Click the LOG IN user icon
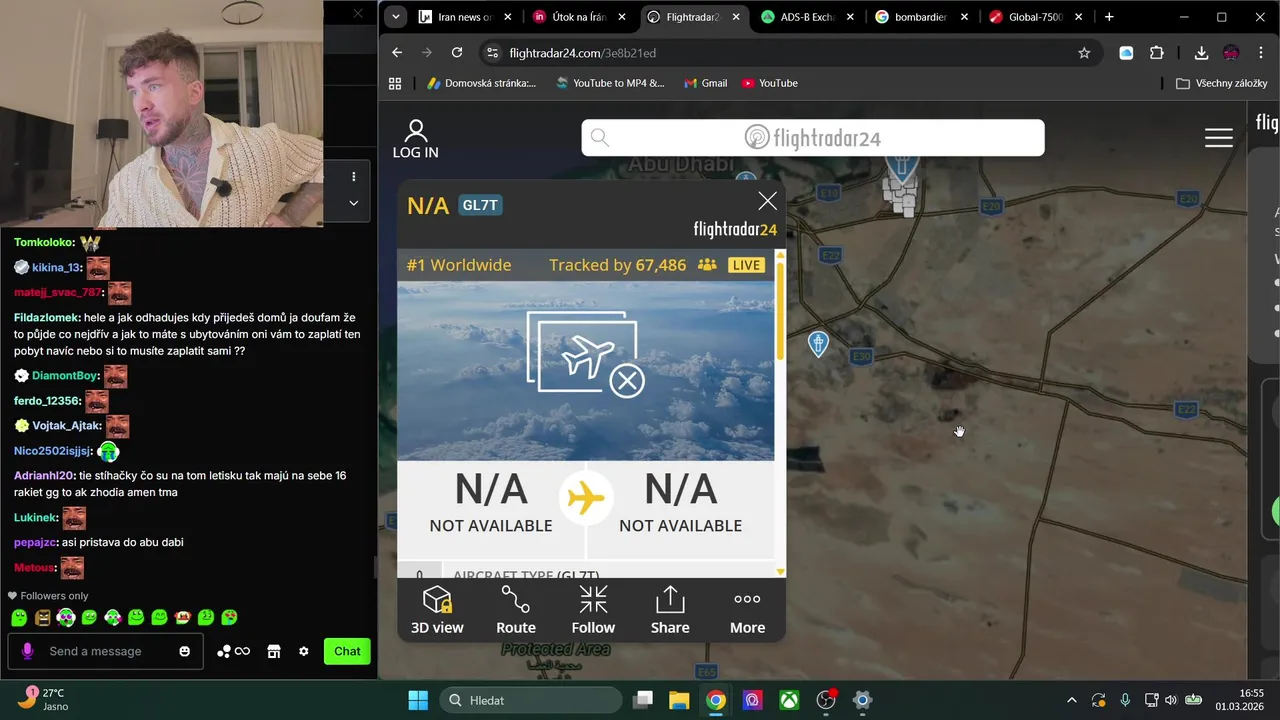The image size is (1280, 720). (415, 139)
